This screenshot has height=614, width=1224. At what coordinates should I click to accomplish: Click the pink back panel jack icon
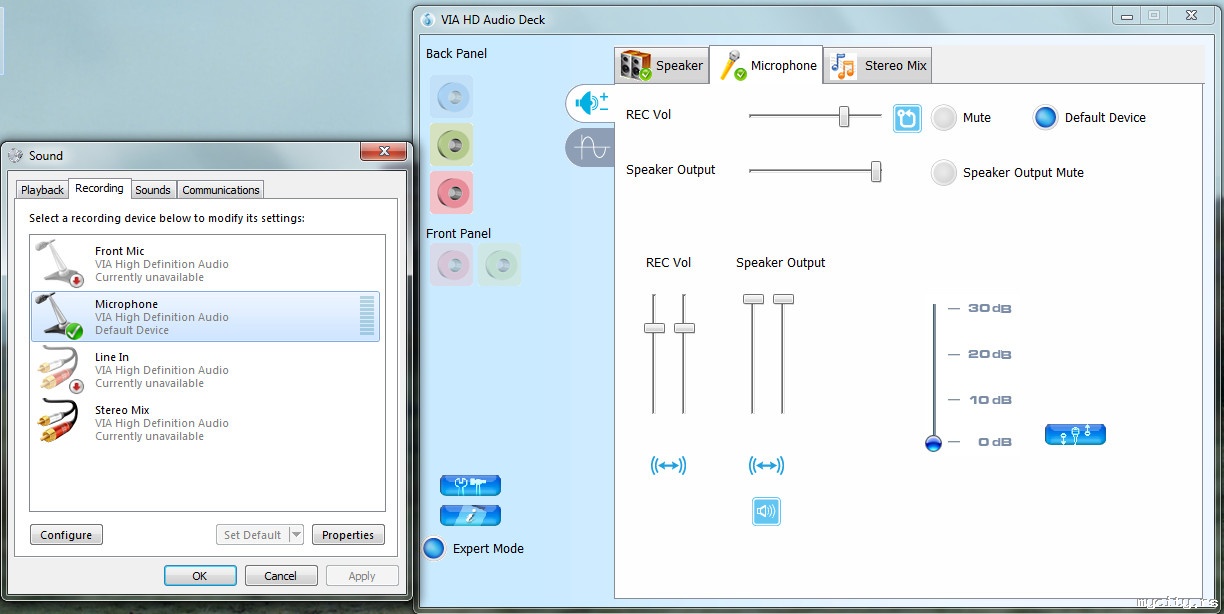(x=451, y=192)
